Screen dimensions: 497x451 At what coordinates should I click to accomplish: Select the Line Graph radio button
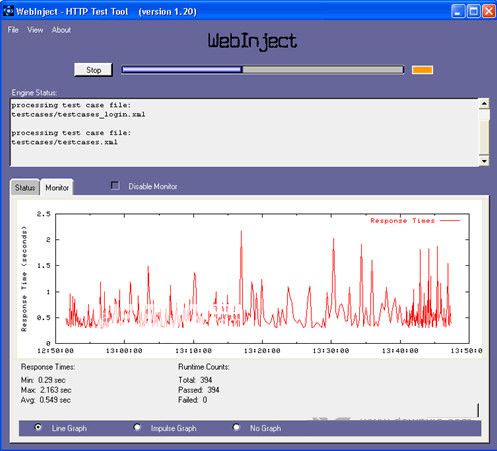(x=38, y=427)
